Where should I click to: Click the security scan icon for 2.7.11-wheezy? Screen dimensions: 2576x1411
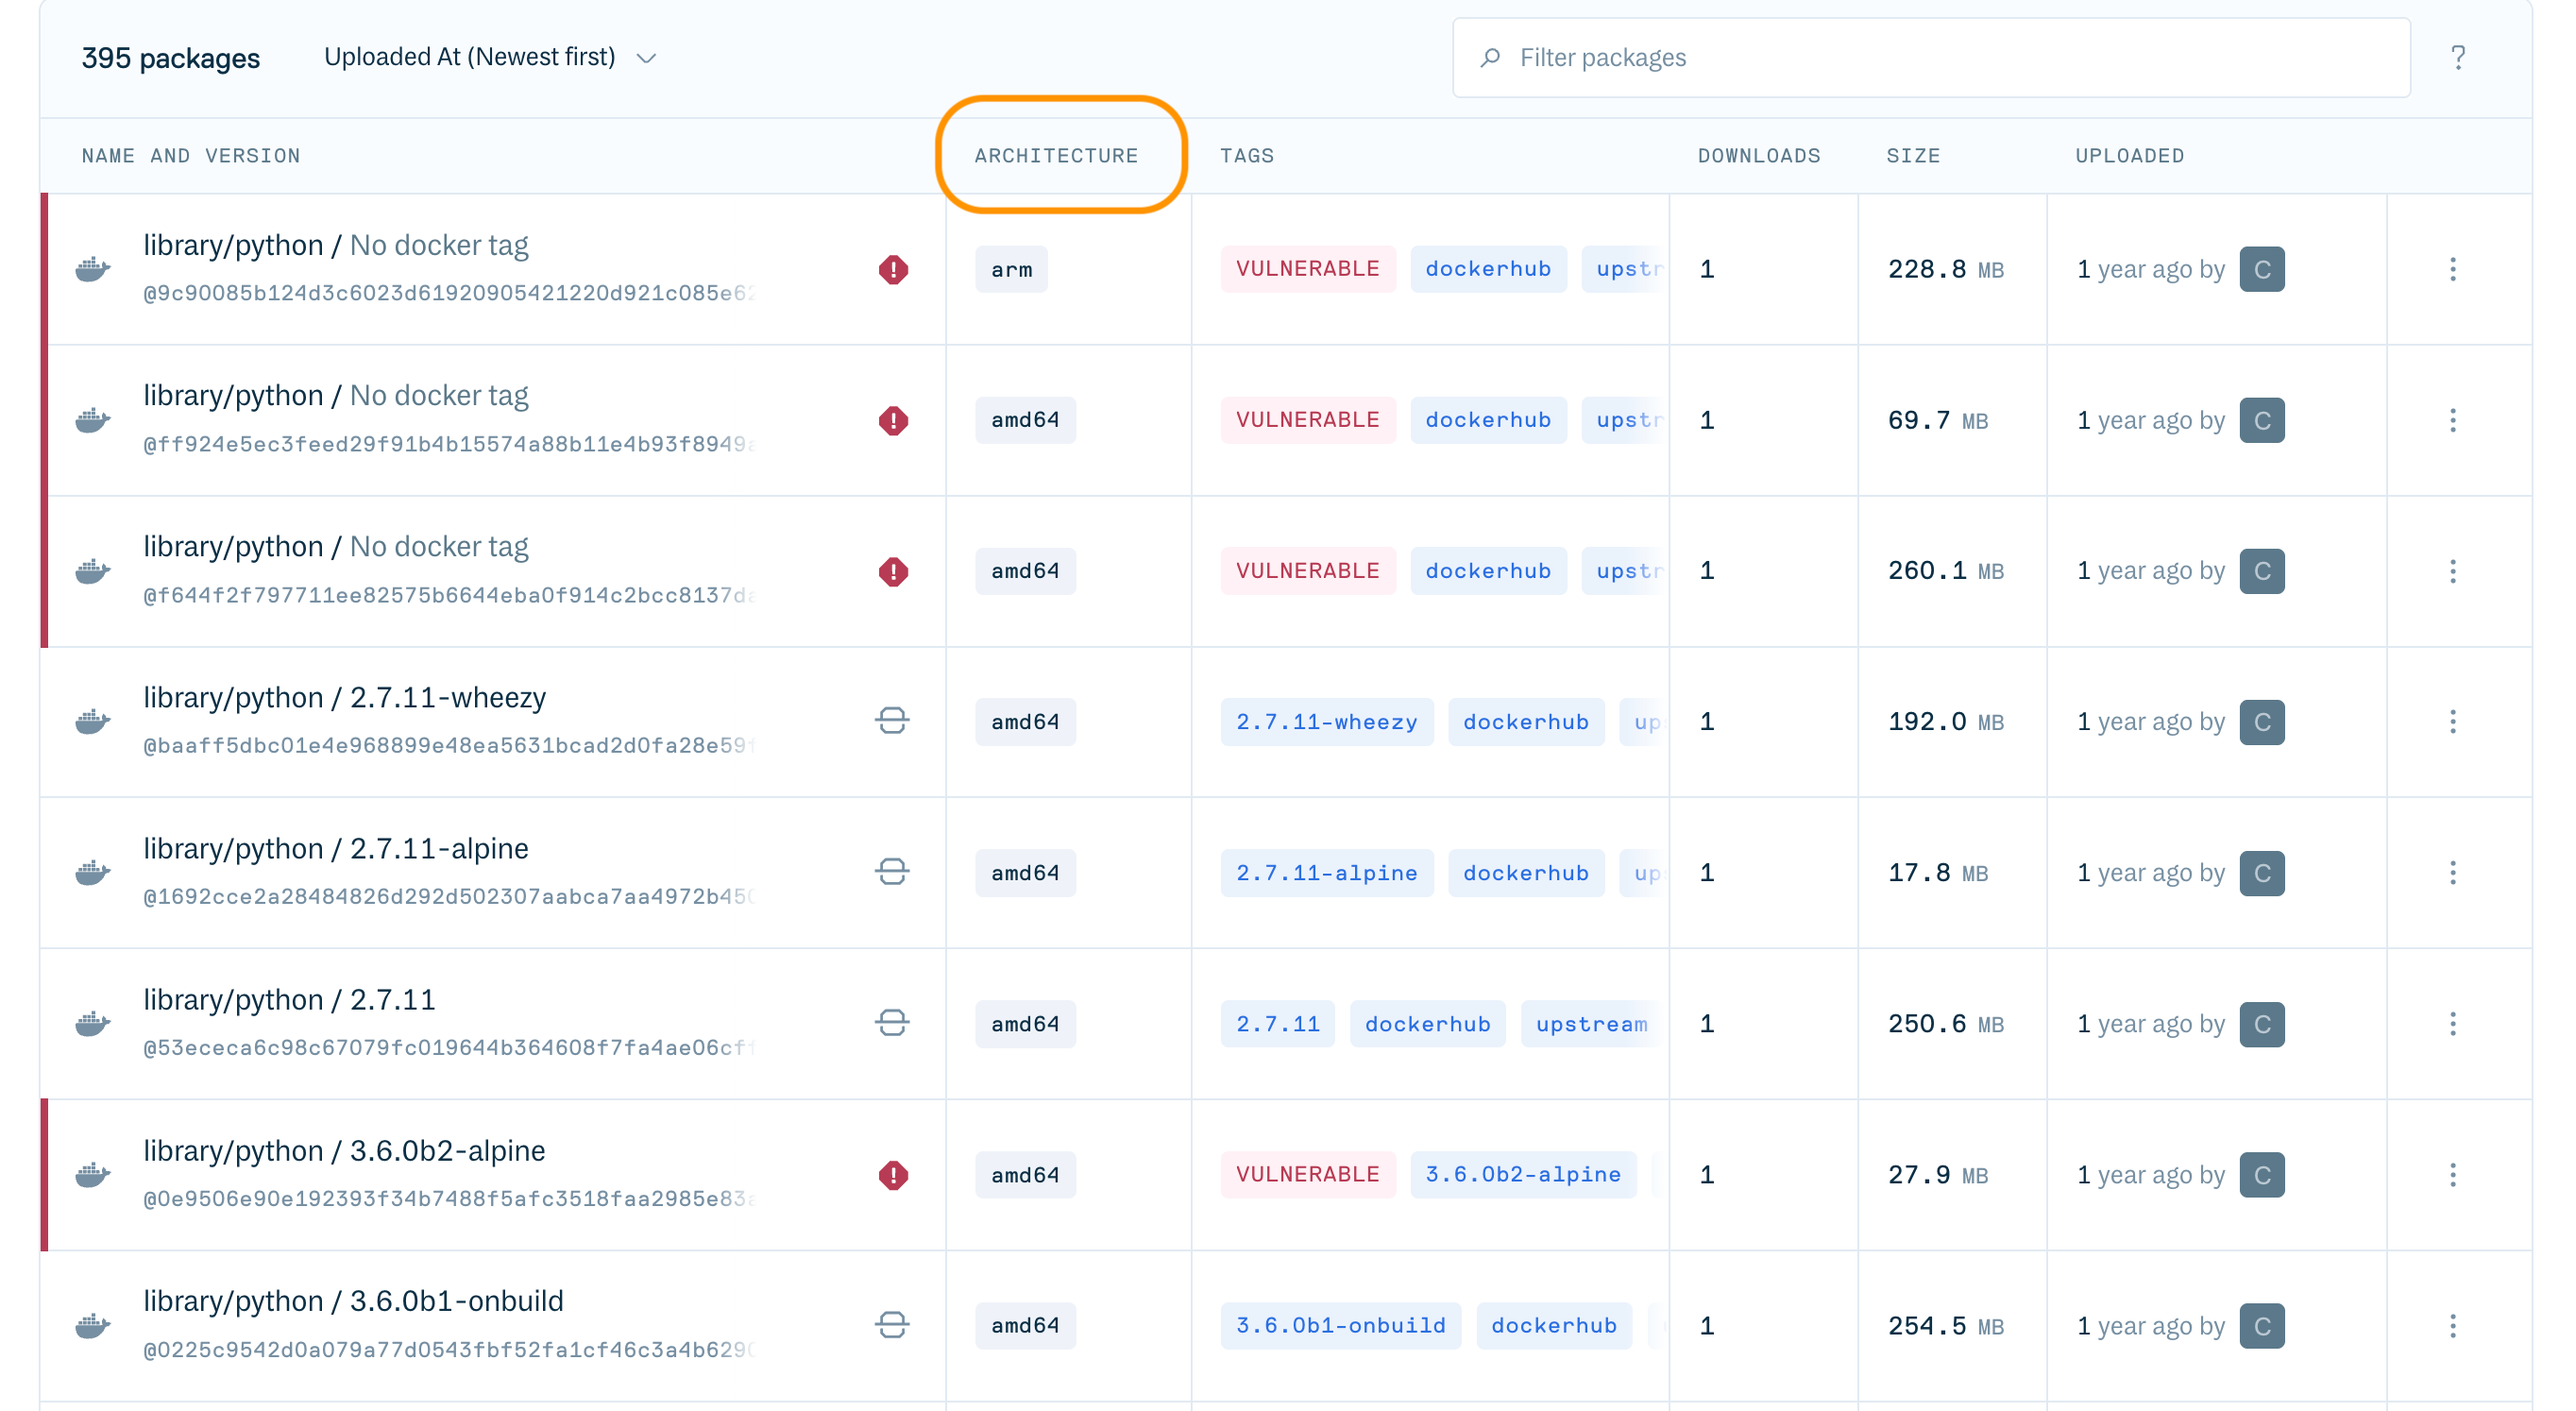892,721
